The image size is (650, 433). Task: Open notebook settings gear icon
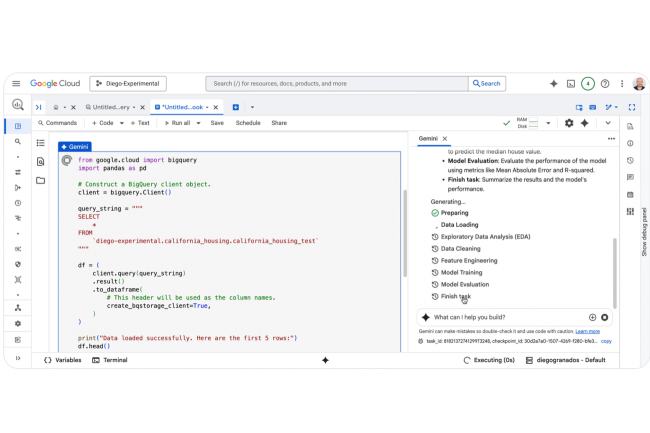click(569, 123)
